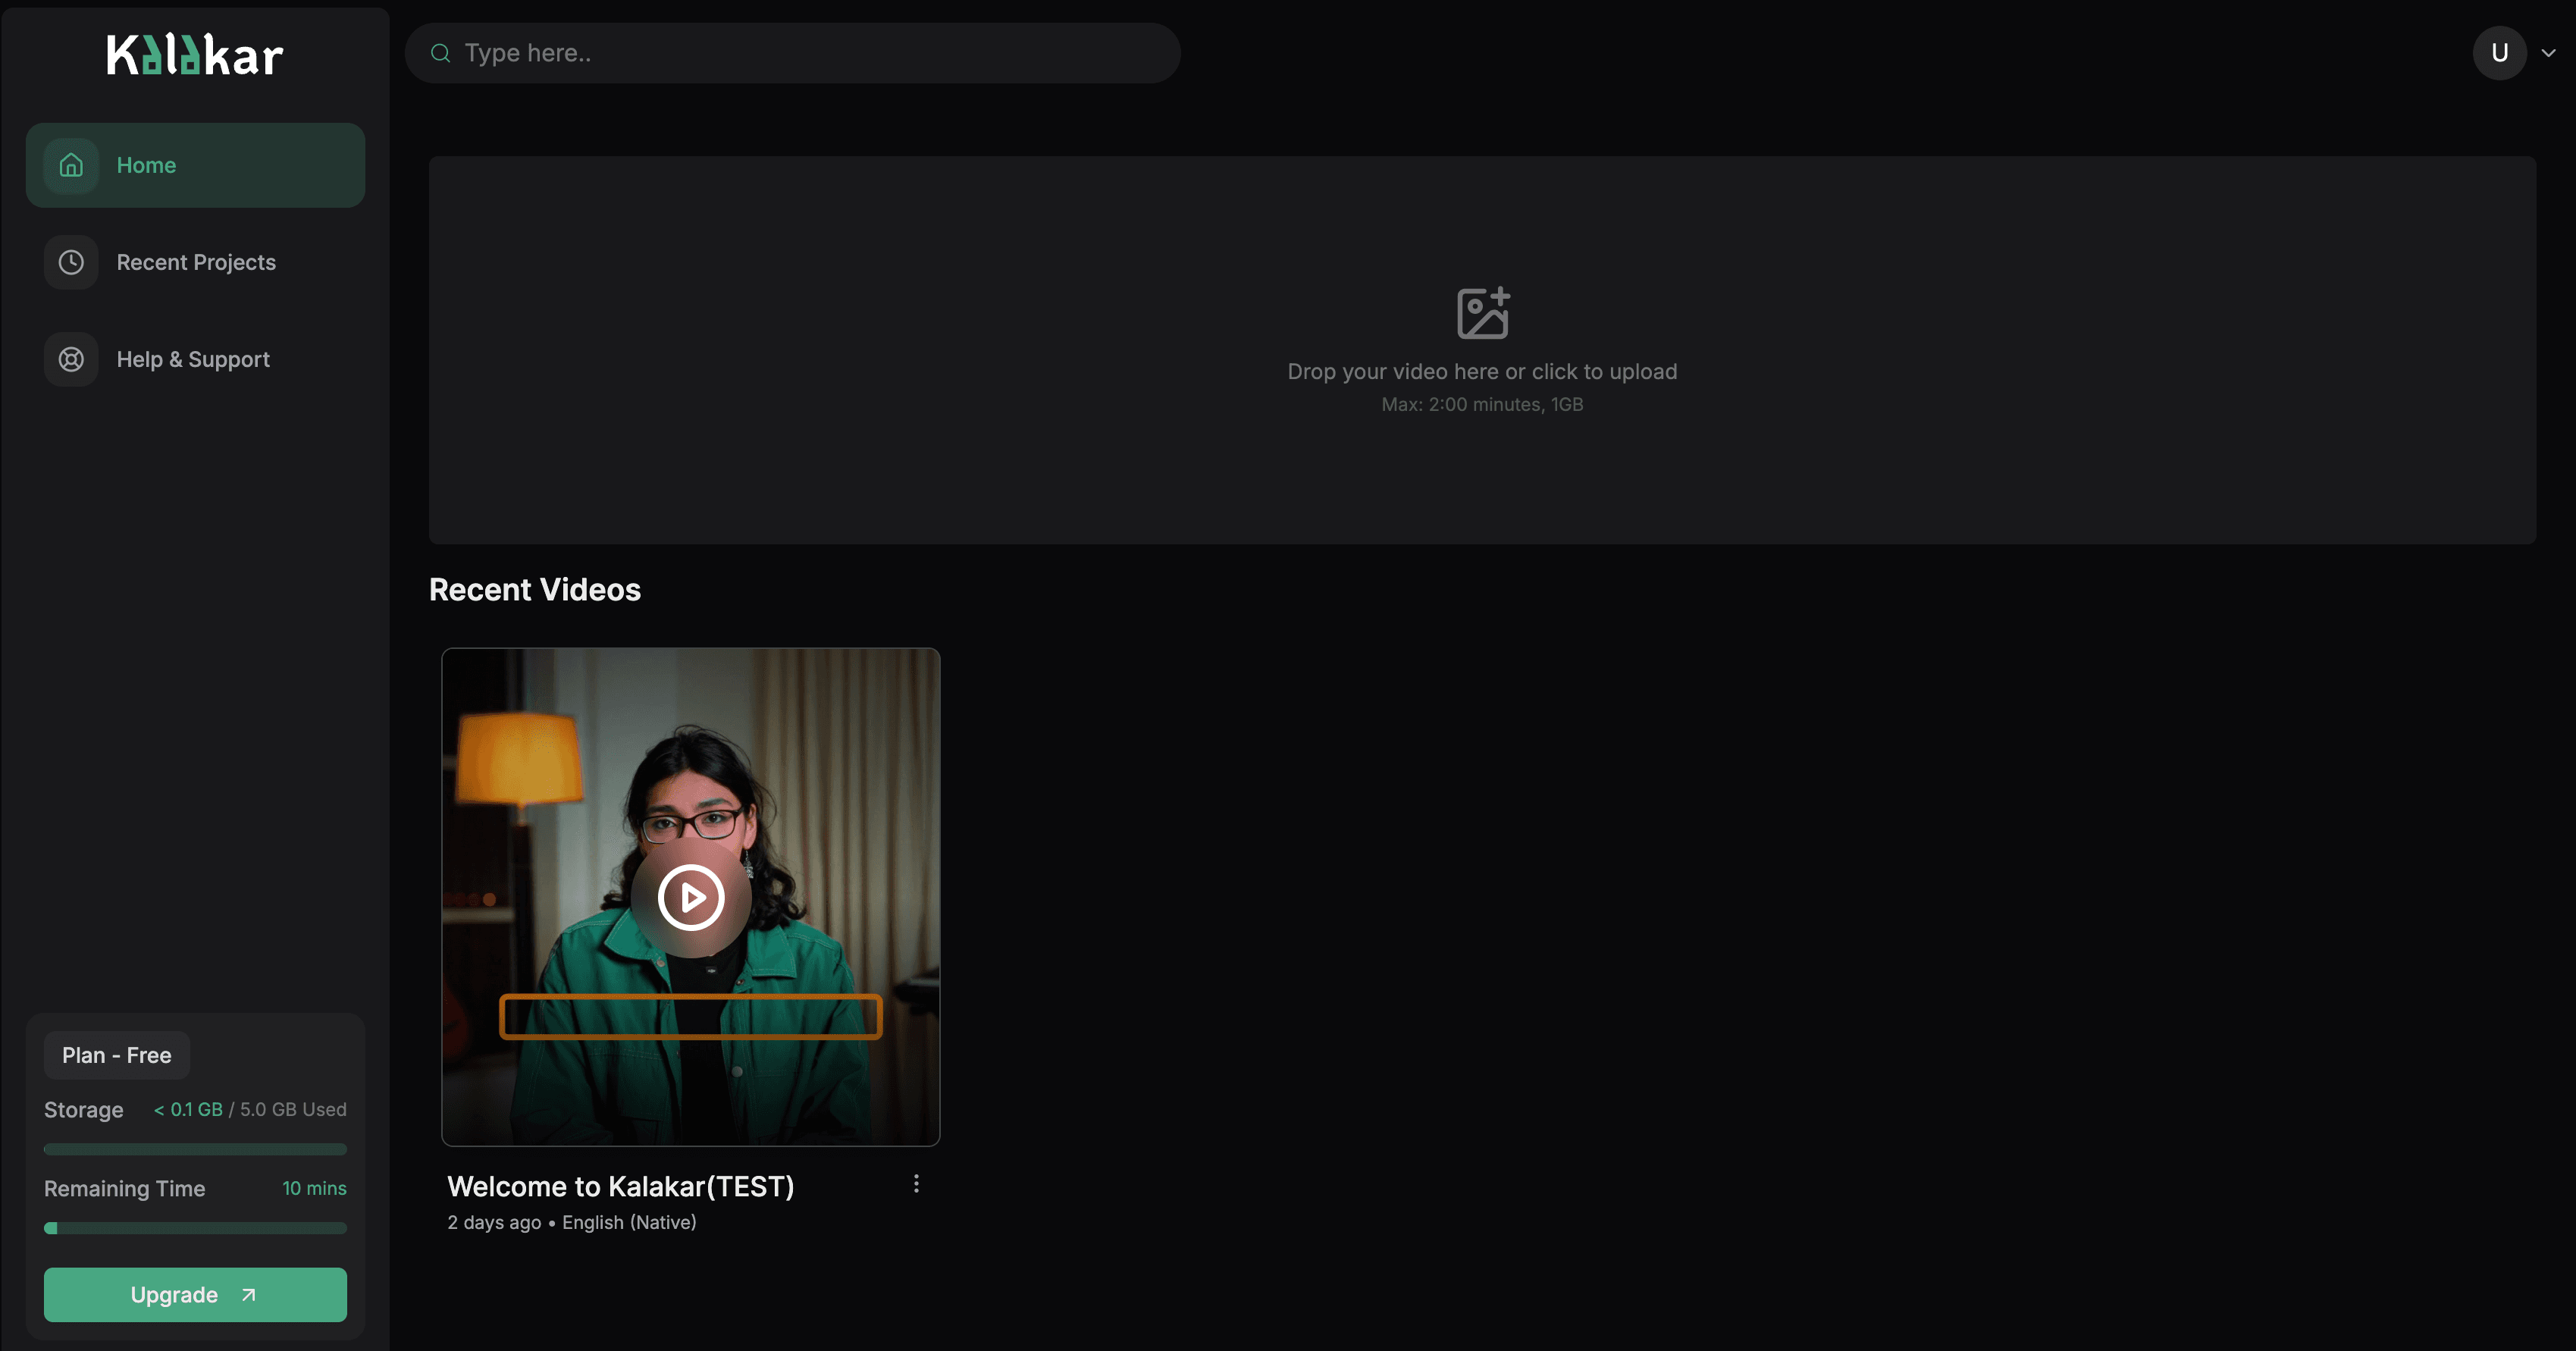Open Help & Support page
This screenshot has height=1351, width=2576.
(x=193, y=359)
